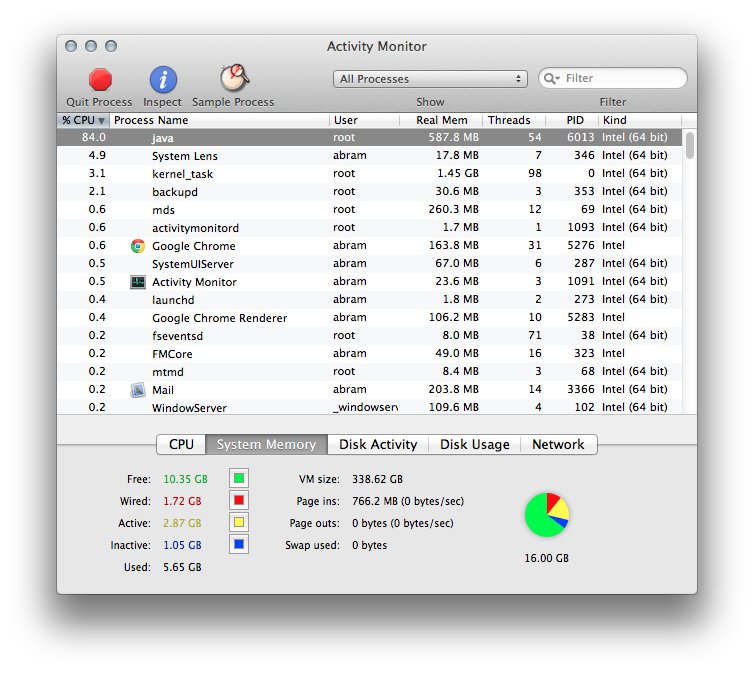Sort by Threads column header

click(514, 120)
